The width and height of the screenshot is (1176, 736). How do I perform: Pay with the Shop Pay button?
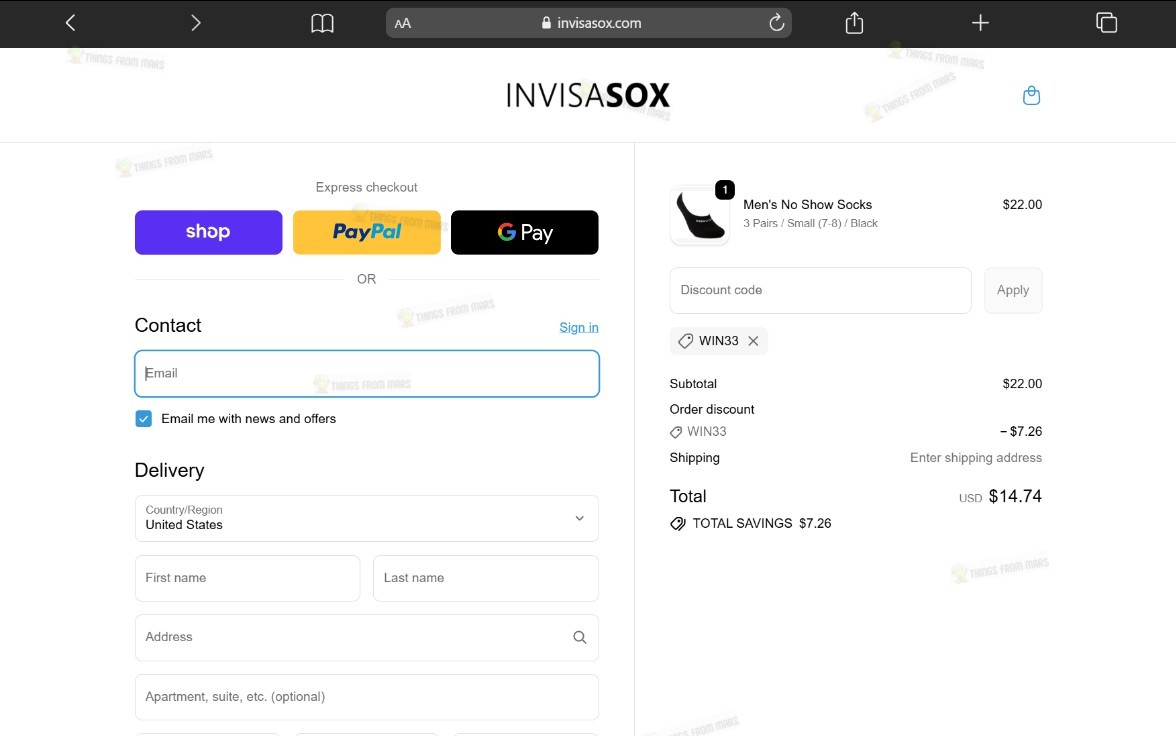coord(208,233)
